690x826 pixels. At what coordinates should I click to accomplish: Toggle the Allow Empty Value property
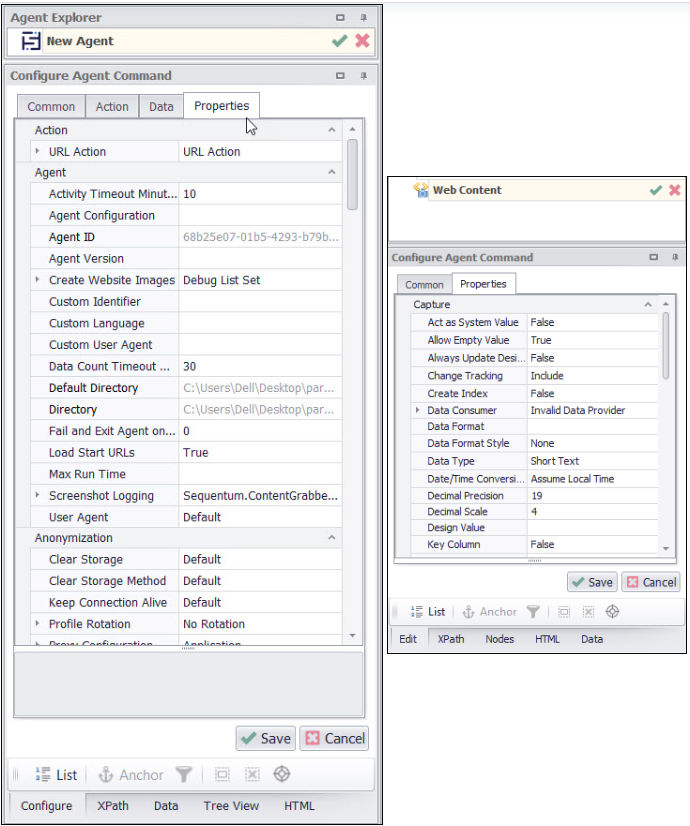pos(592,340)
